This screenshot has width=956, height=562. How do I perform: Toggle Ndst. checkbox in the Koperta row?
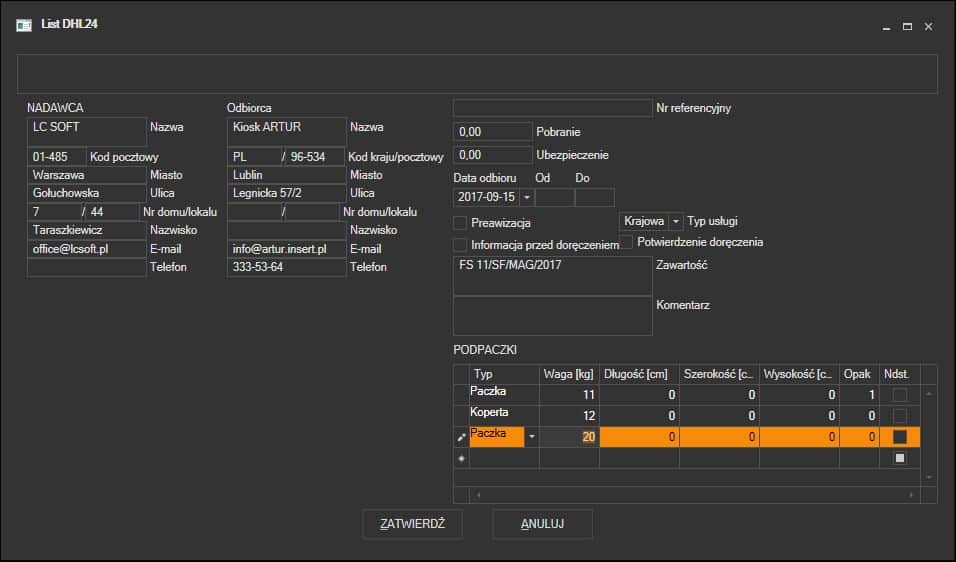(899, 416)
